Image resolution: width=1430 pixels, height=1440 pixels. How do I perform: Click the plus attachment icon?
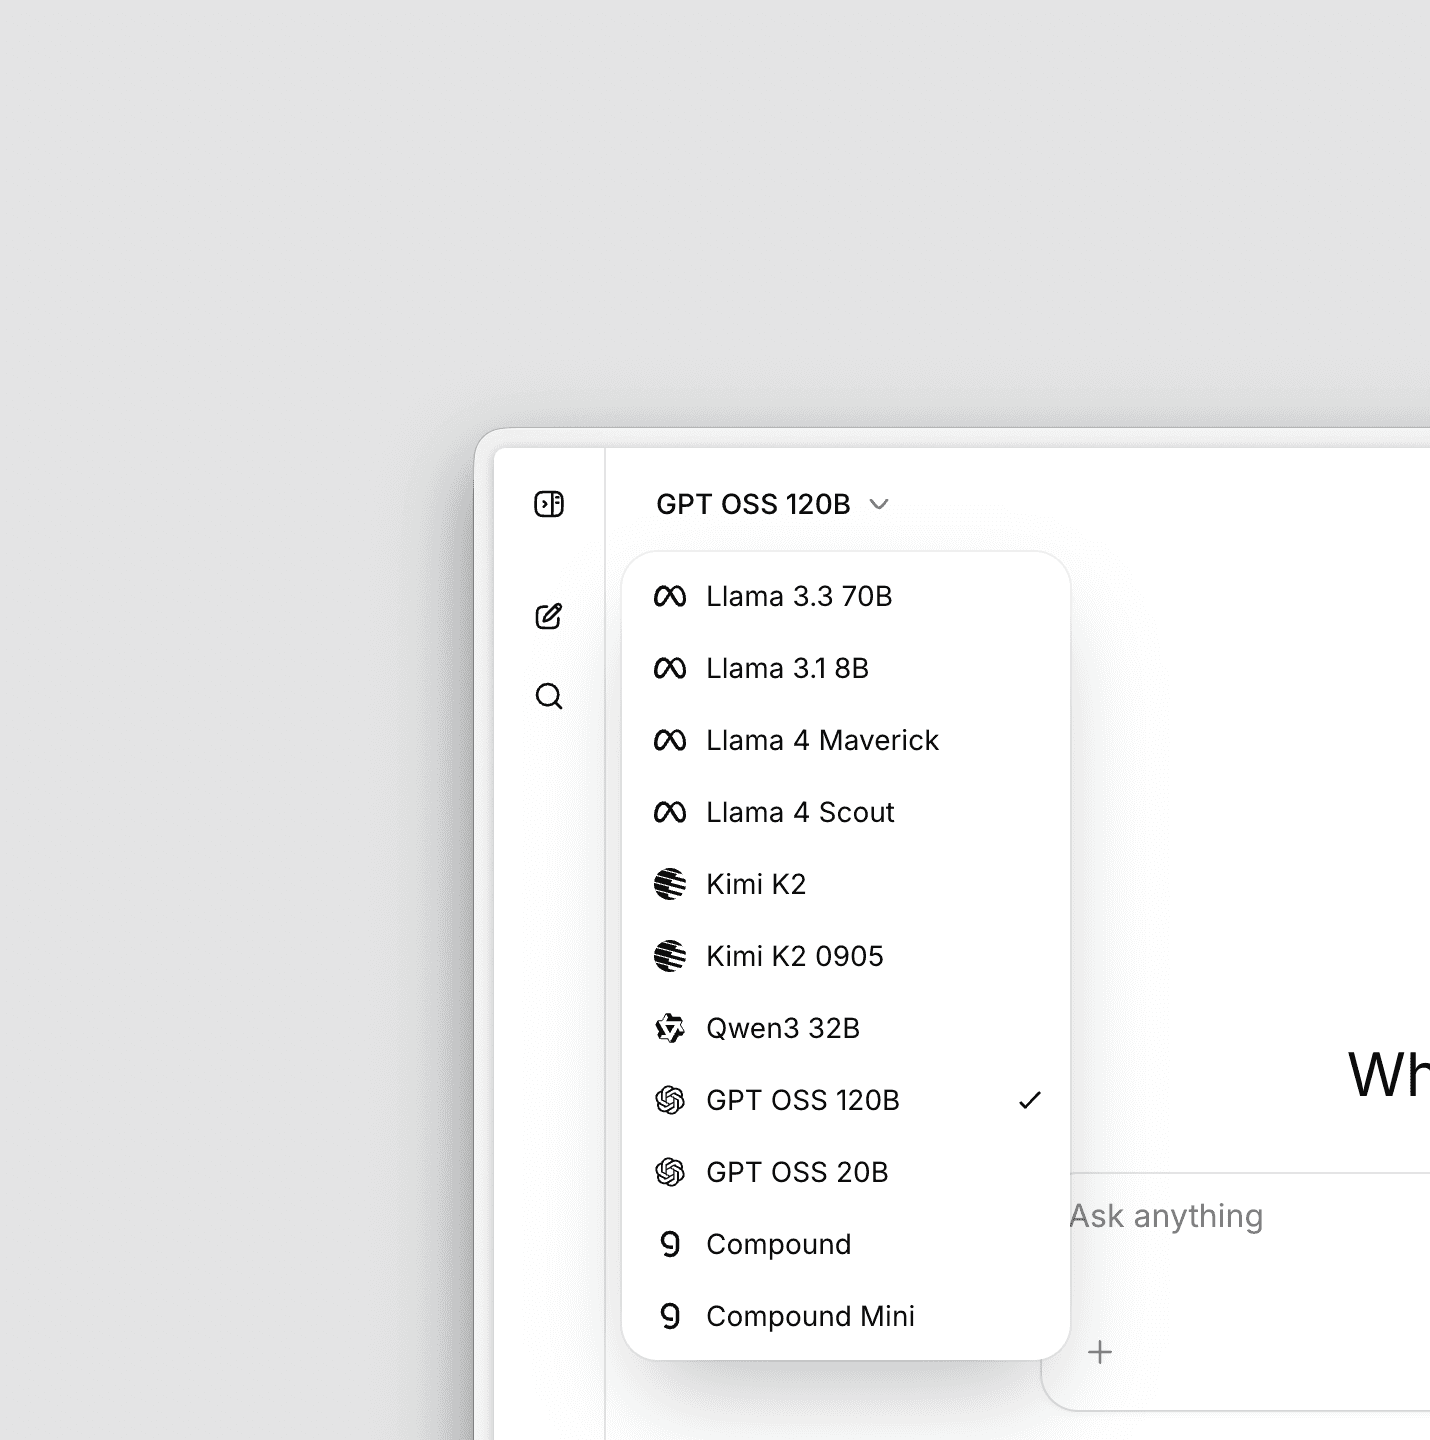point(1100,1352)
